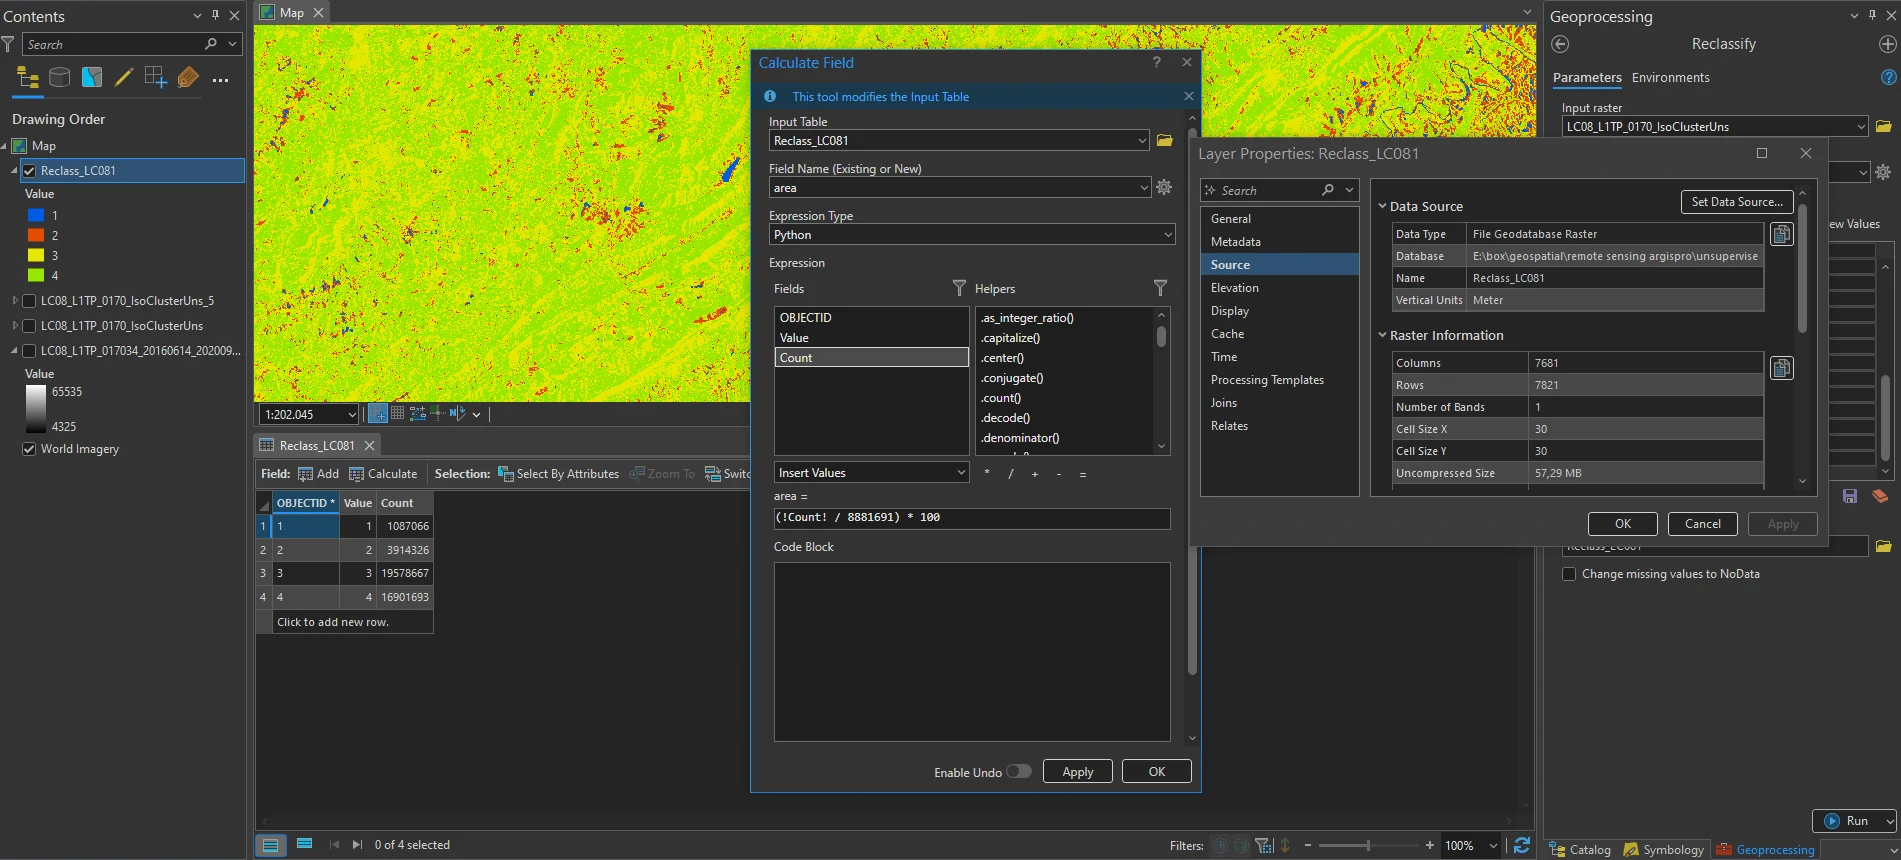
Task: Click the map grid icon below map
Action: 397,413
